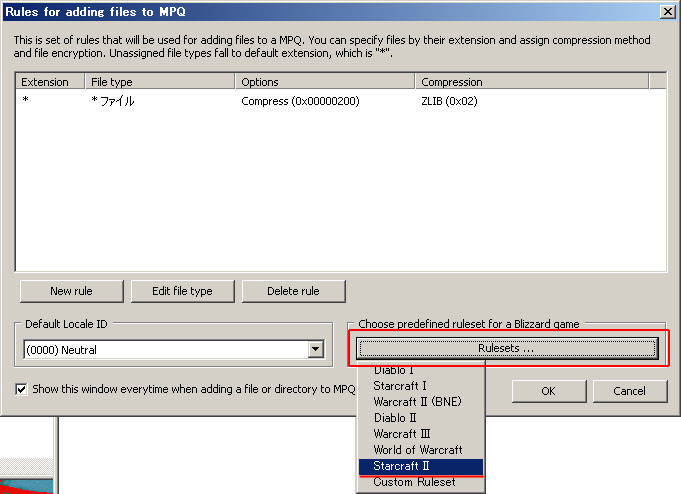Viewport: 681px width, 494px height.
Task: Open Edit file type dialog
Action: pyautogui.click(x=182, y=291)
